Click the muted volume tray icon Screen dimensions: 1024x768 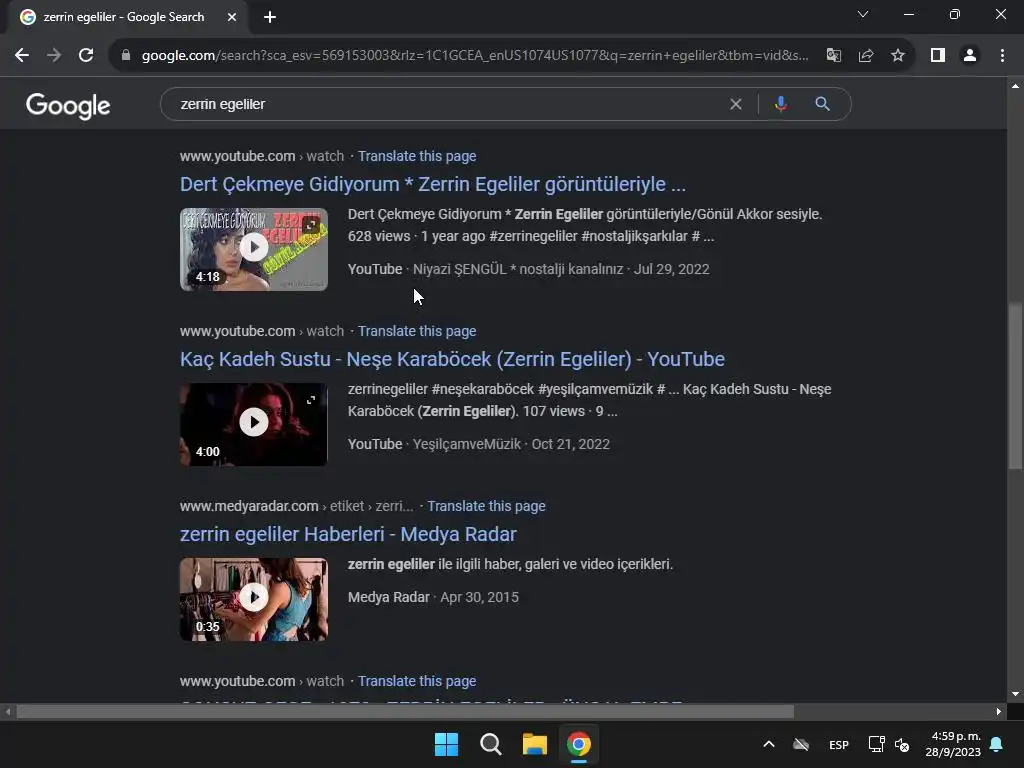click(903, 744)
